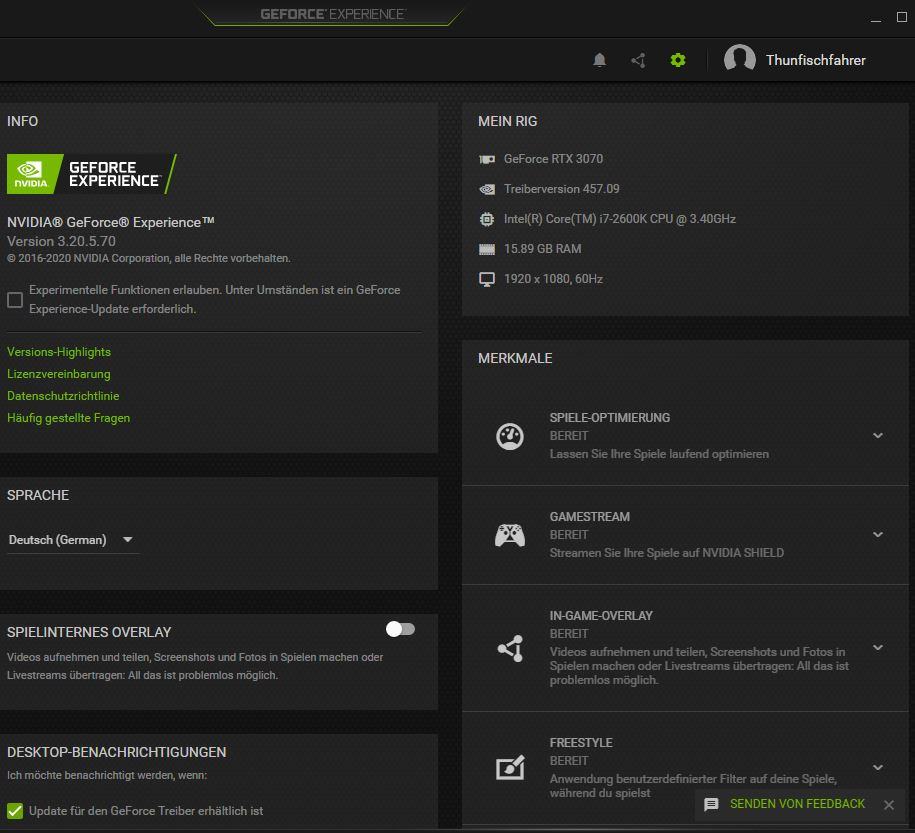
Task: Click the driver icon next to Treiberversion
Action: tap(487, 189)
